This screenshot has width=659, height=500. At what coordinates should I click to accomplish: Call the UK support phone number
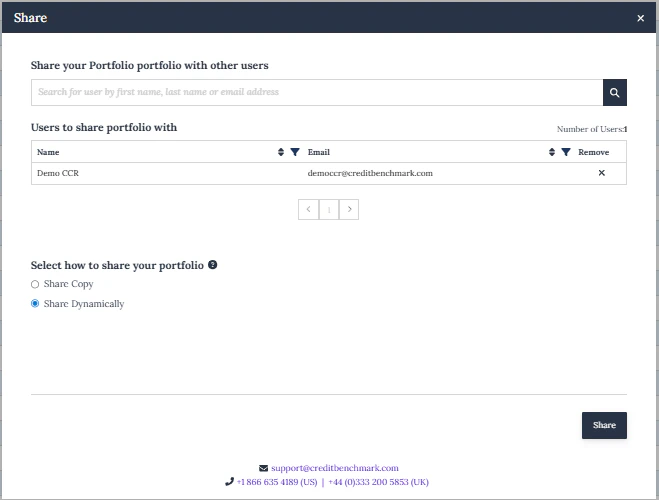378,482
